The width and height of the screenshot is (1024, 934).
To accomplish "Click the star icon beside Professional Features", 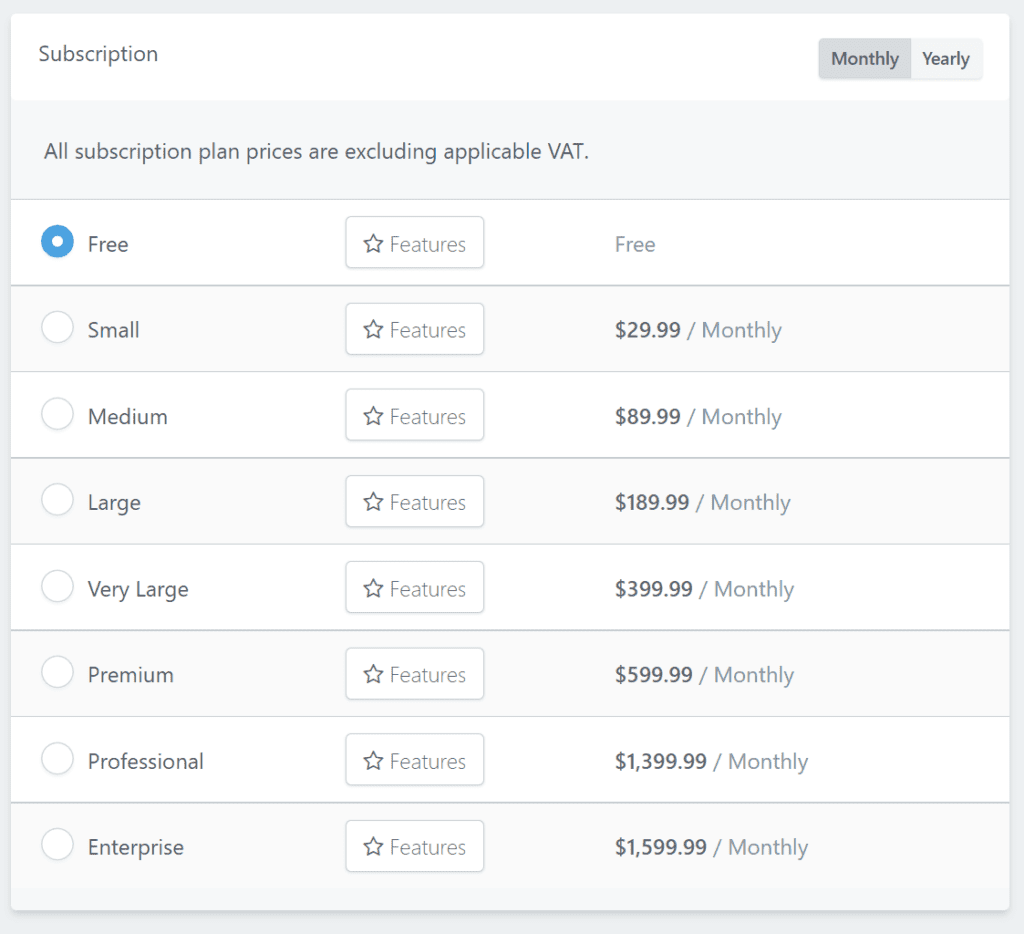I will (x=374, y=759).
